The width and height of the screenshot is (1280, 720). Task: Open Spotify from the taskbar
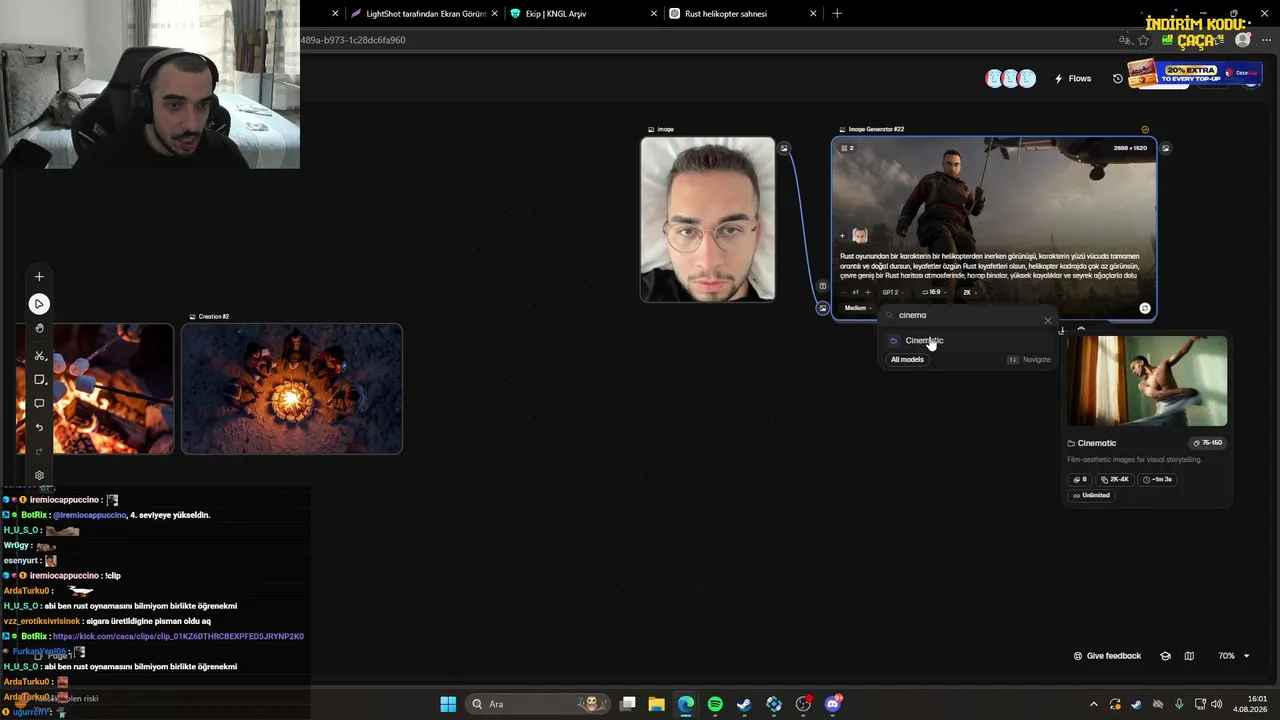715,704
